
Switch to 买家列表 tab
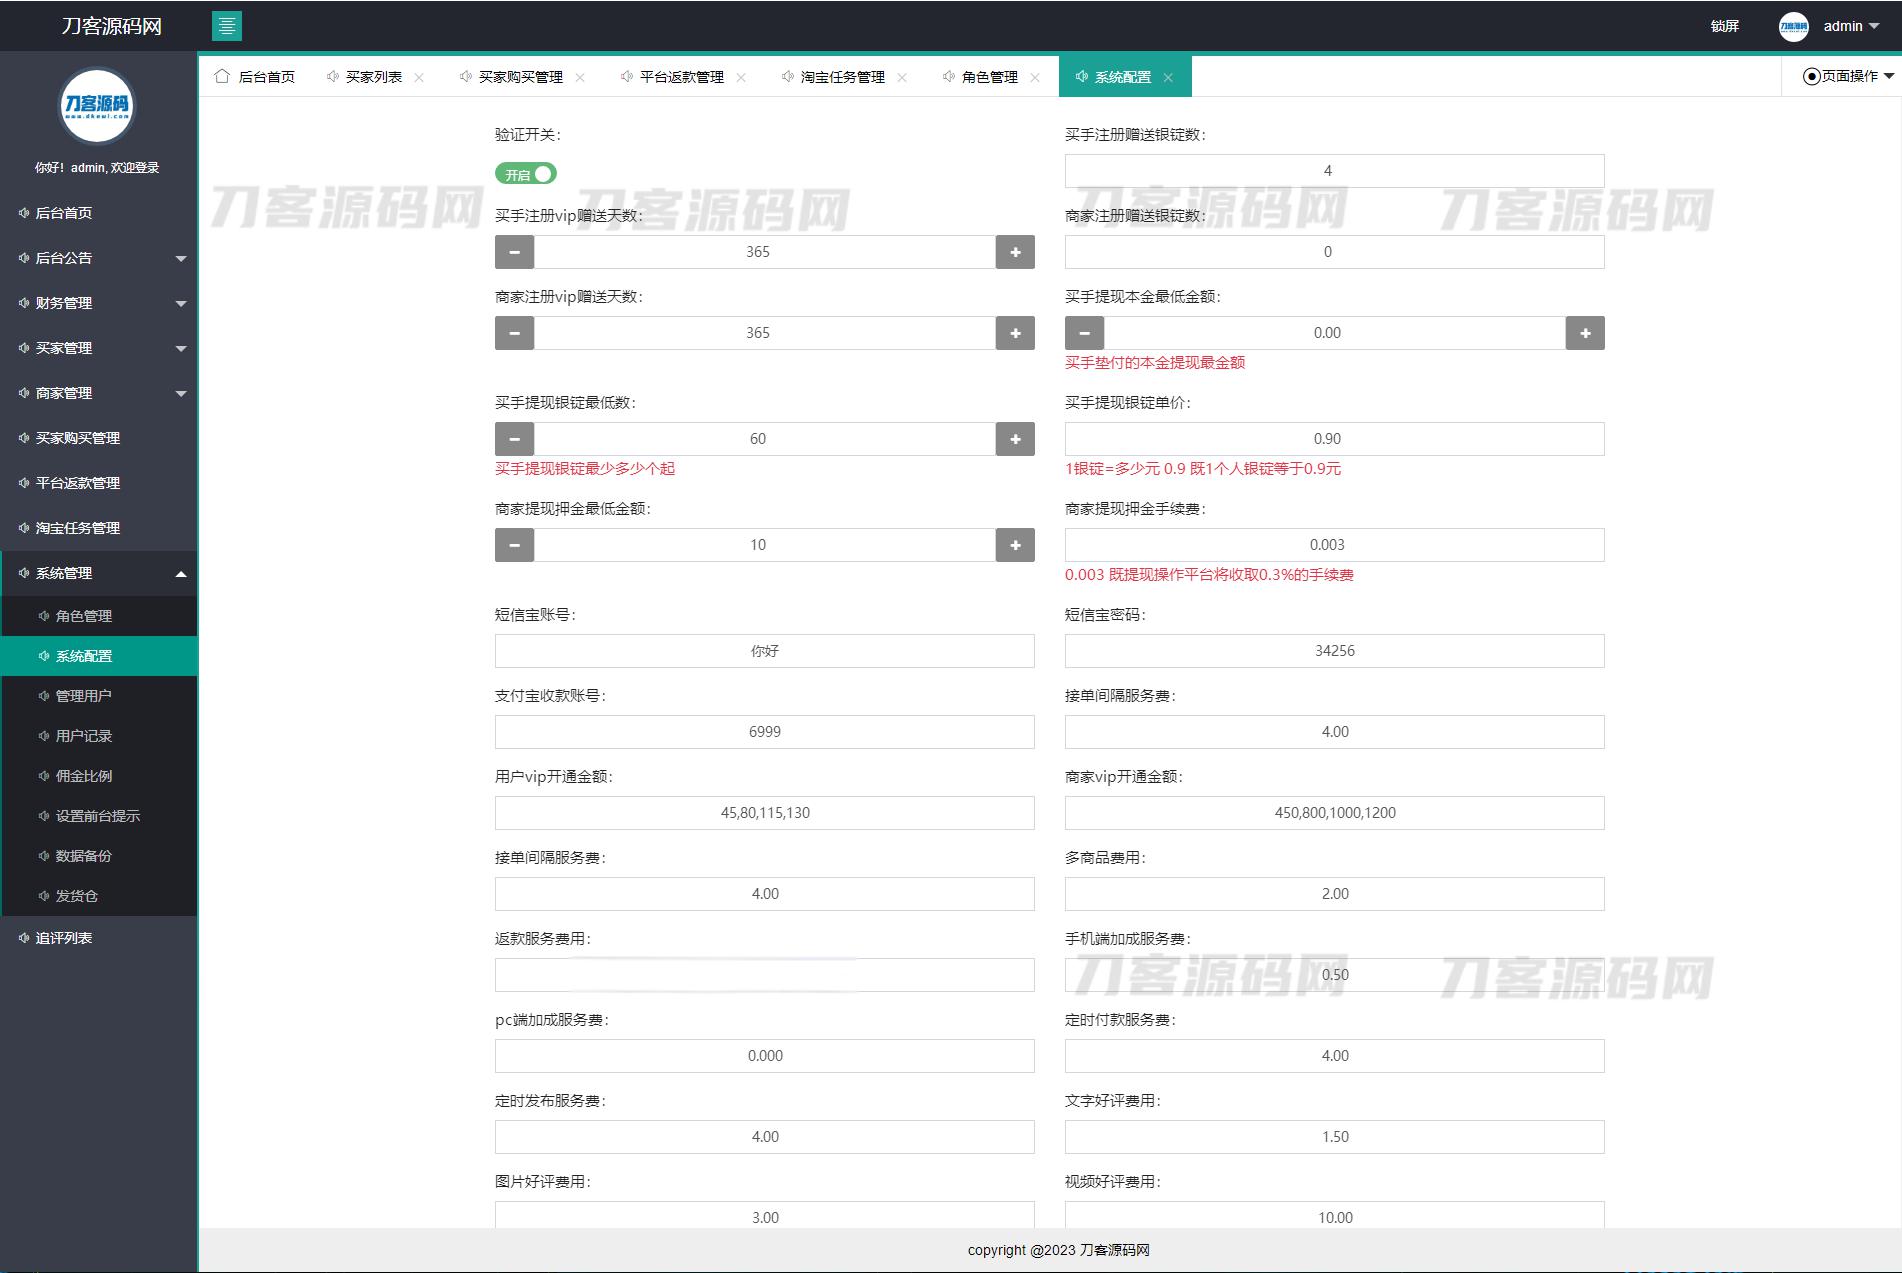pos(373,77)
